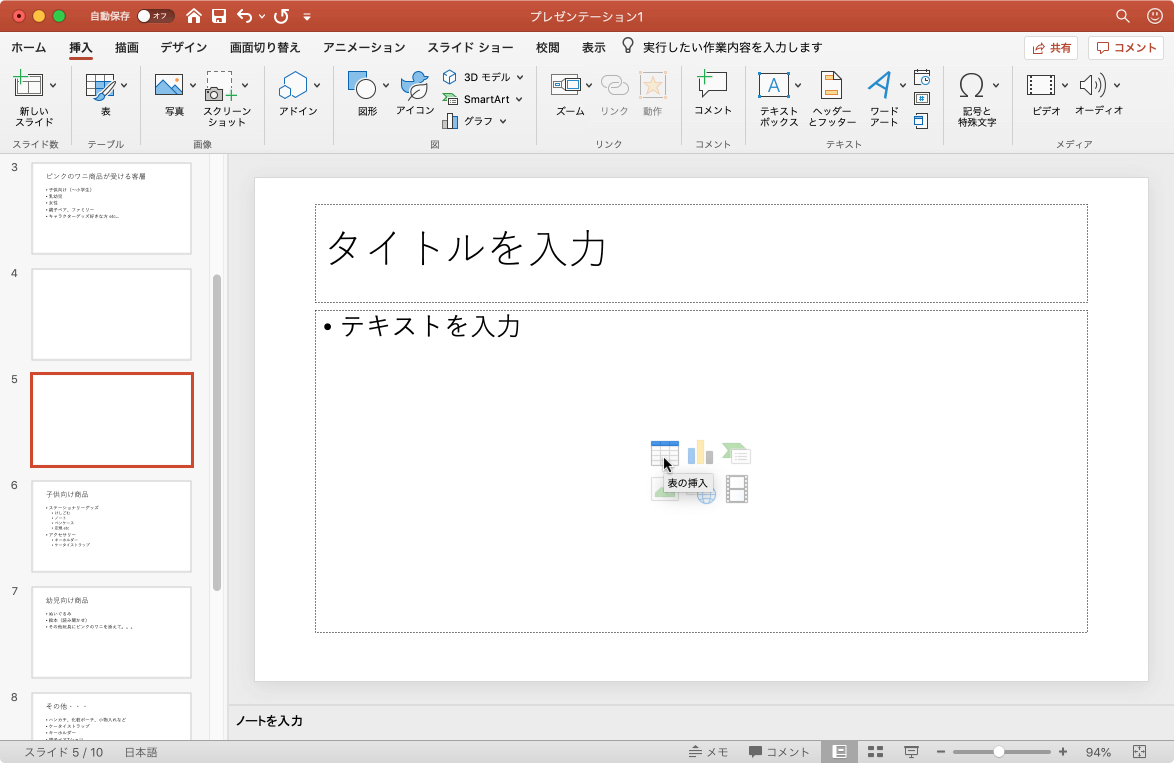This screenshot has height=763, width=1174.
Task: Insert SmartArt graphic from placeholder icon
Action: [x=736, y=453]
